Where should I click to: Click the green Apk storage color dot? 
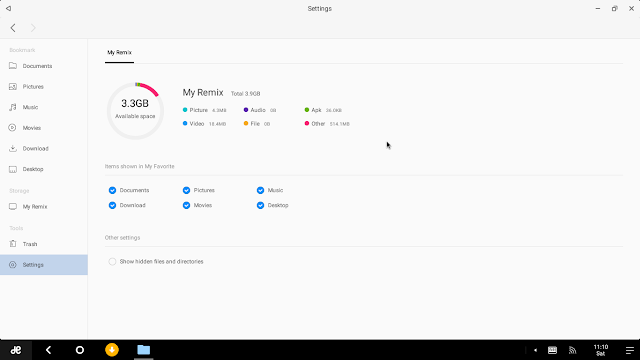coord(307,110)
